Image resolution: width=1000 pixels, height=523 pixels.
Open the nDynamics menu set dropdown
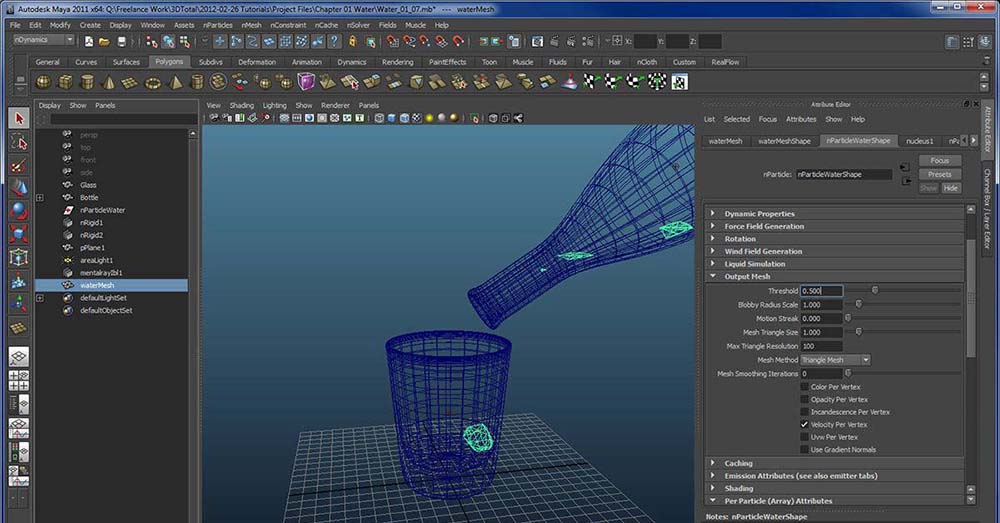coord(42,41)
